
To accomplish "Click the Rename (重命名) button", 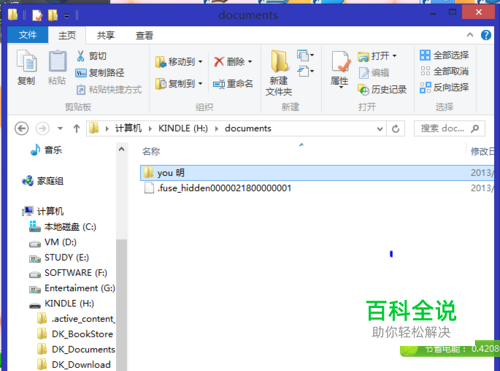I will tap(233, 84).
